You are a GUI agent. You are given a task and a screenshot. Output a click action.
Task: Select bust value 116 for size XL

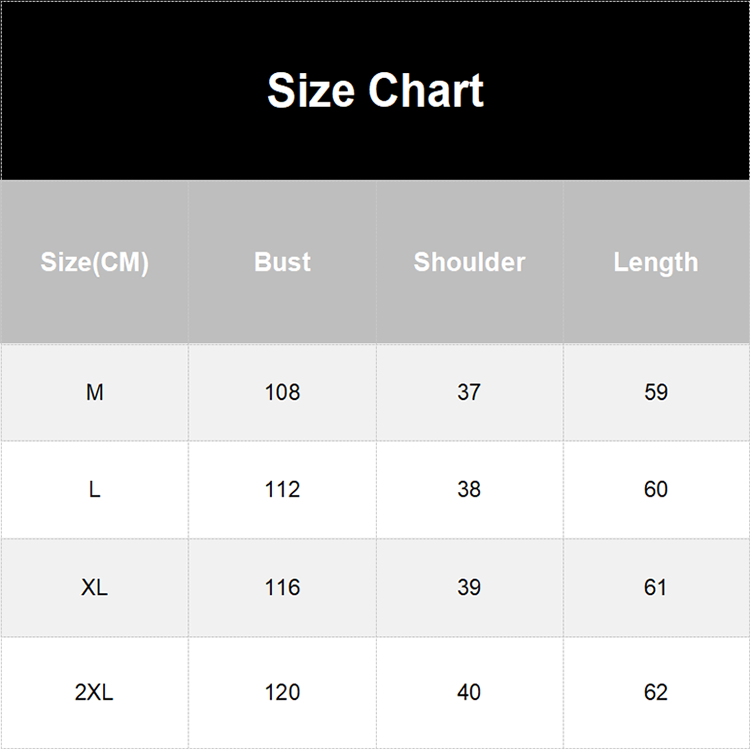coord(282,587)
